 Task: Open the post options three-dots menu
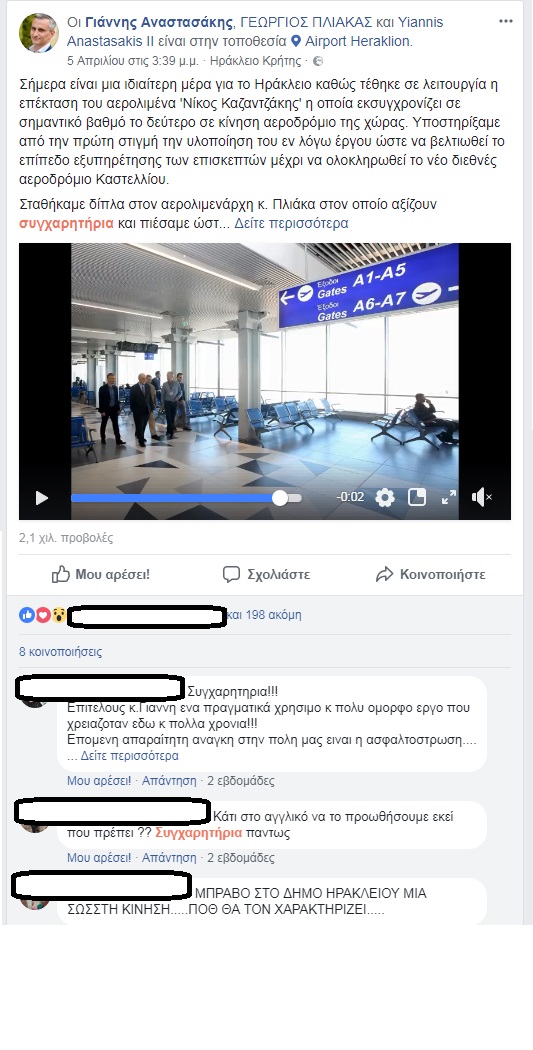pos(506,21)
